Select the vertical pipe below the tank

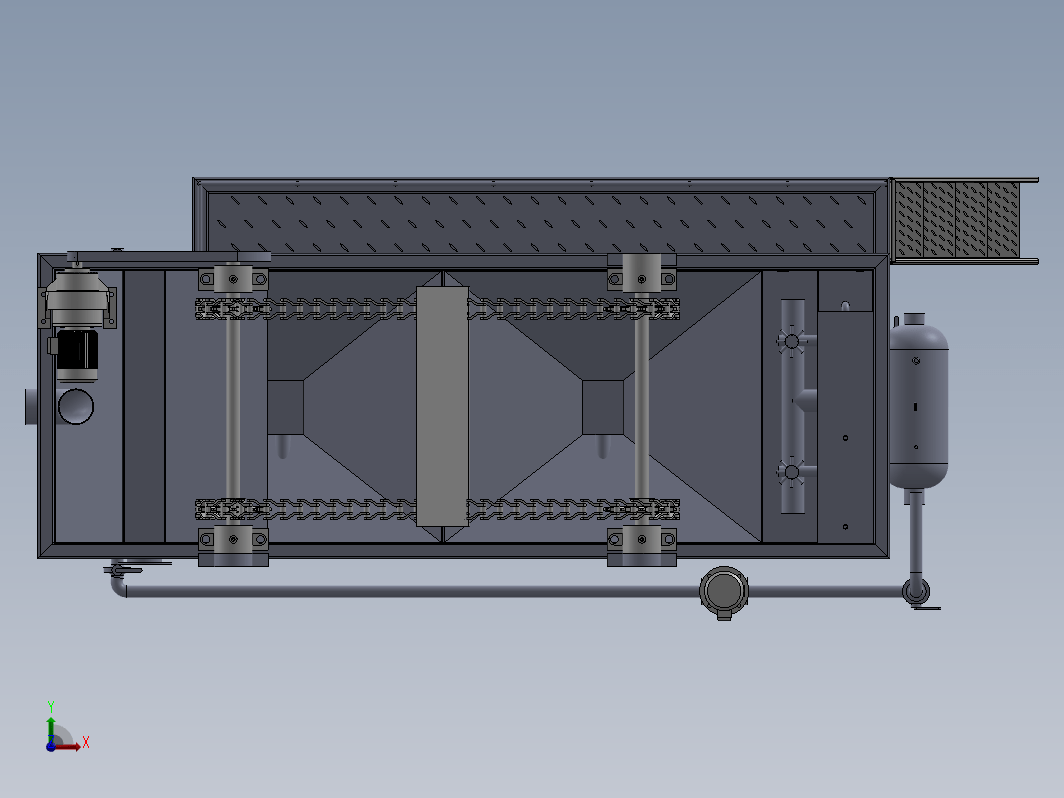pos(916,533)
